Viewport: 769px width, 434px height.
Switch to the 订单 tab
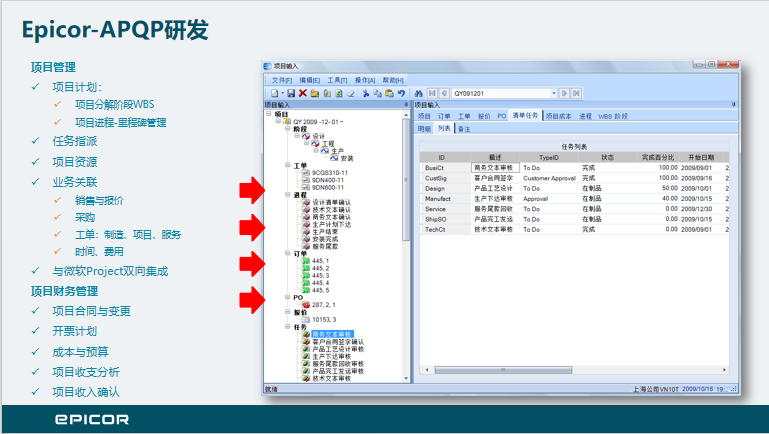coord(444,116)
